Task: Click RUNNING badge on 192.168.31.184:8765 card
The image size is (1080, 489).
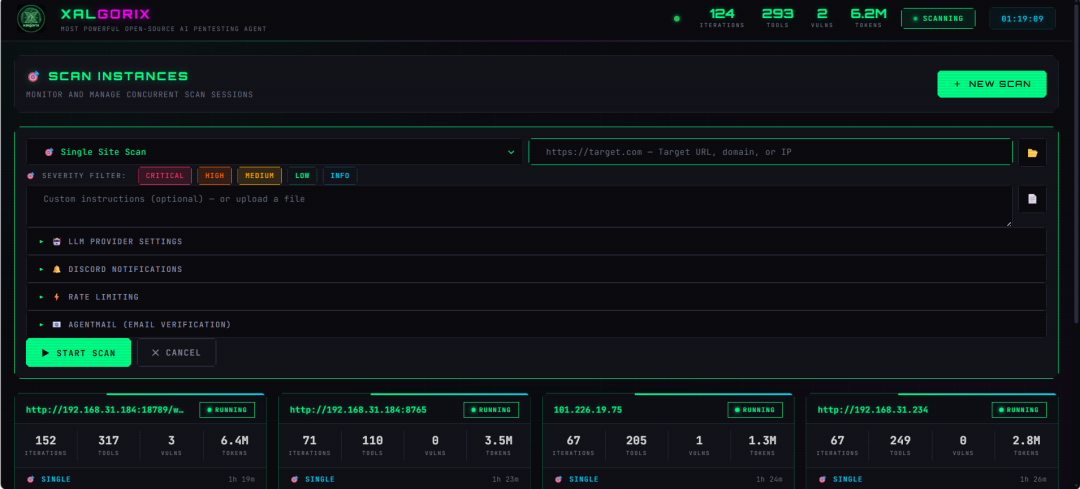Action: (490, 410)
